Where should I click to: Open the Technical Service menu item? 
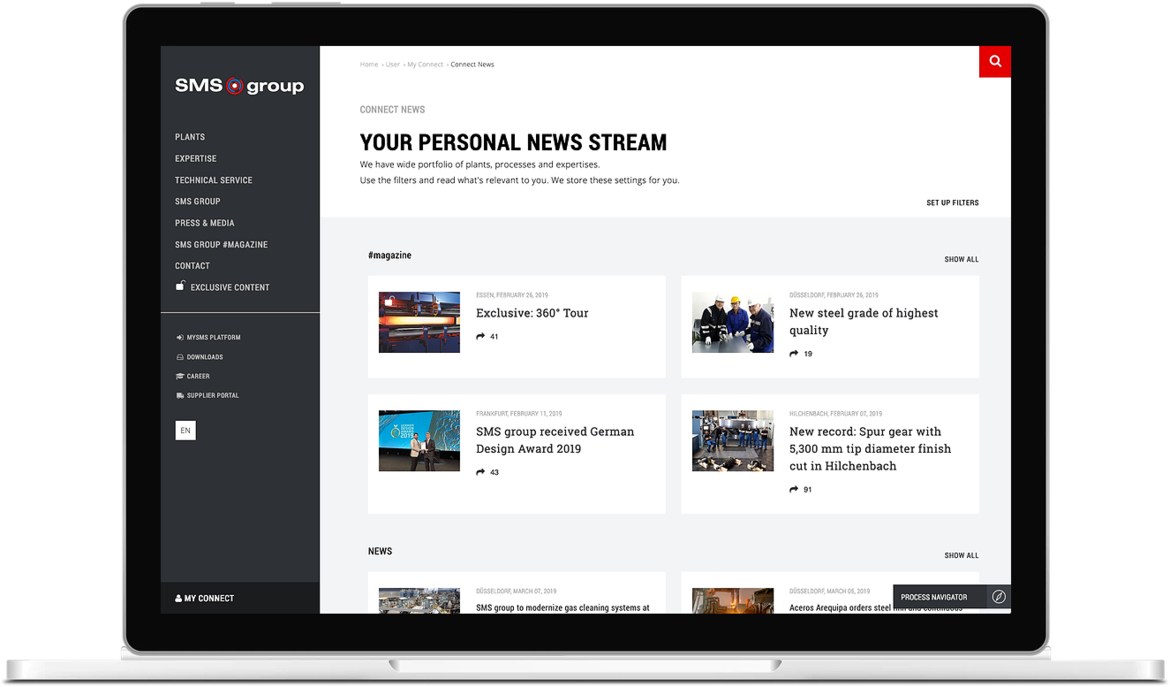point(213,180)
